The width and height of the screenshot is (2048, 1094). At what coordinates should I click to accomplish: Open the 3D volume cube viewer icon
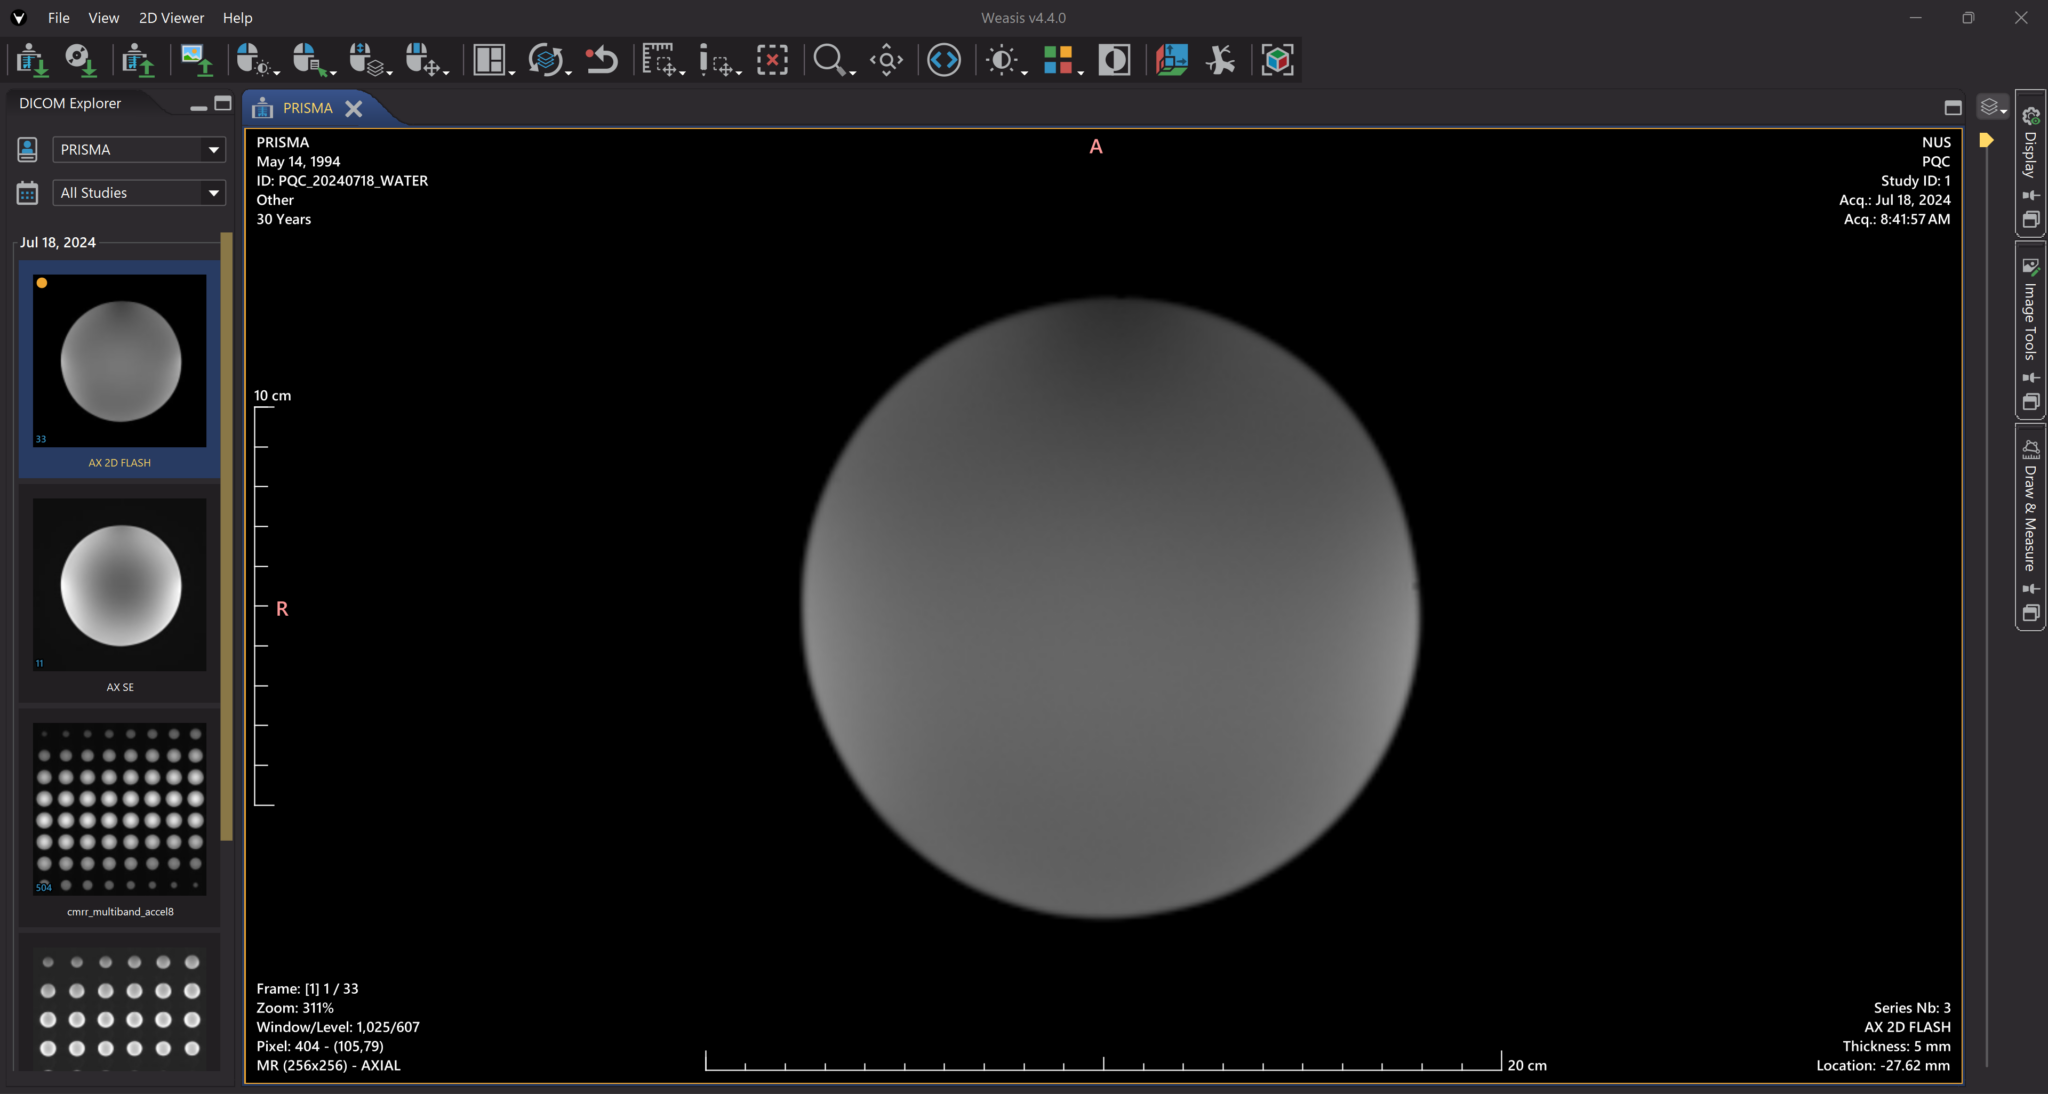(x=1277, y=60)
